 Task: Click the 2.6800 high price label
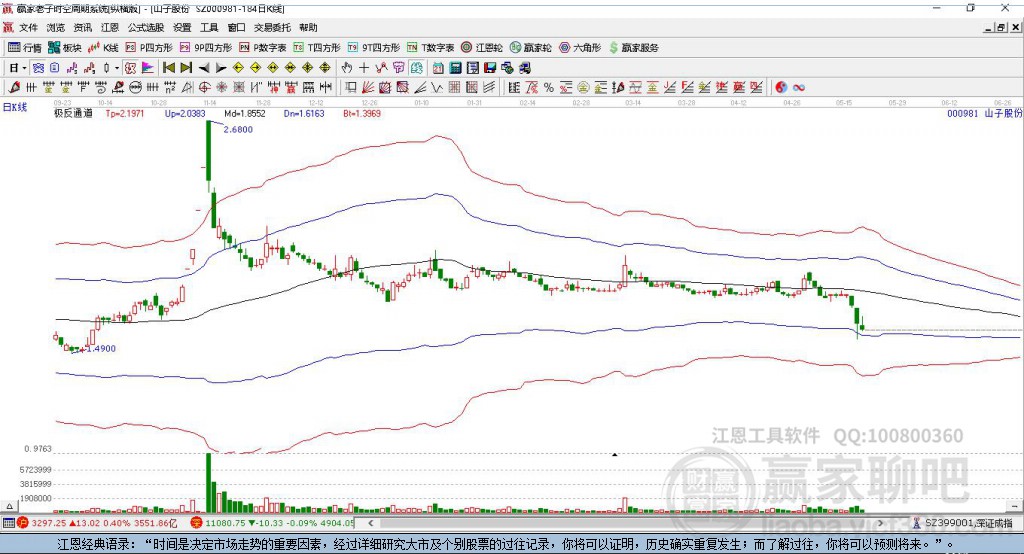238,129
